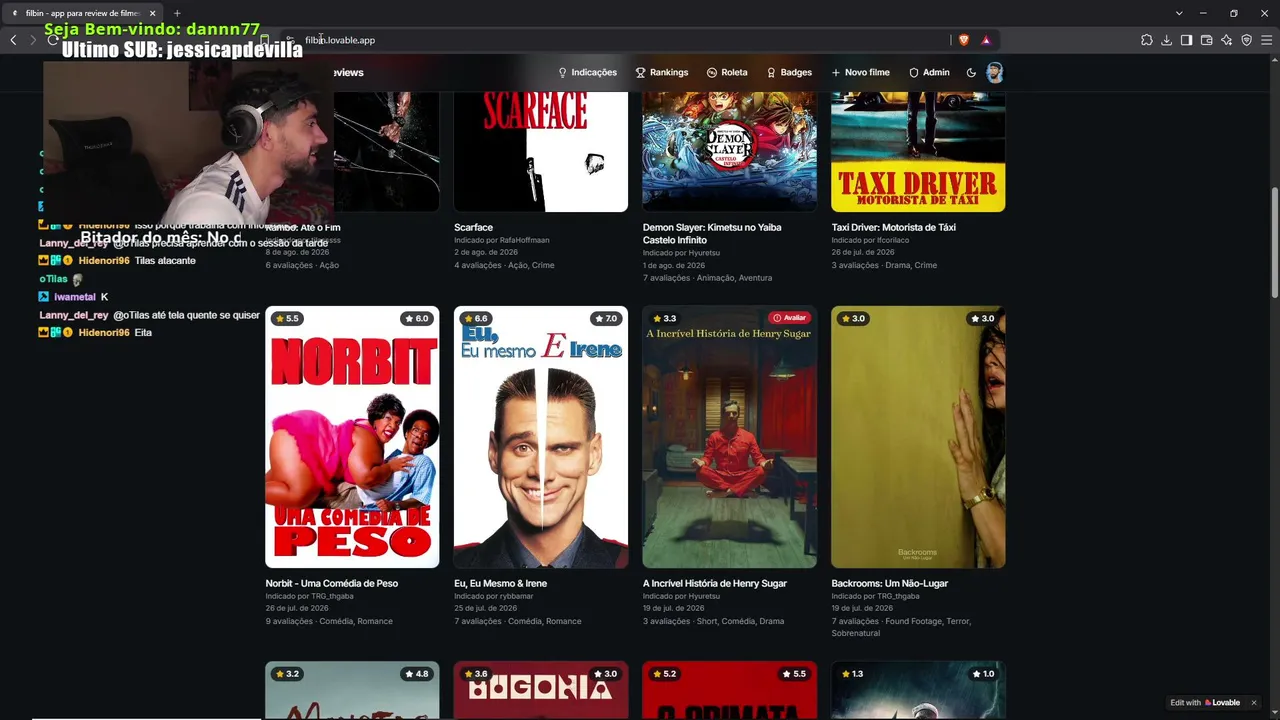1280x720 pixels.
Task: Close the filbin browser tab
Action: (153, 13)
